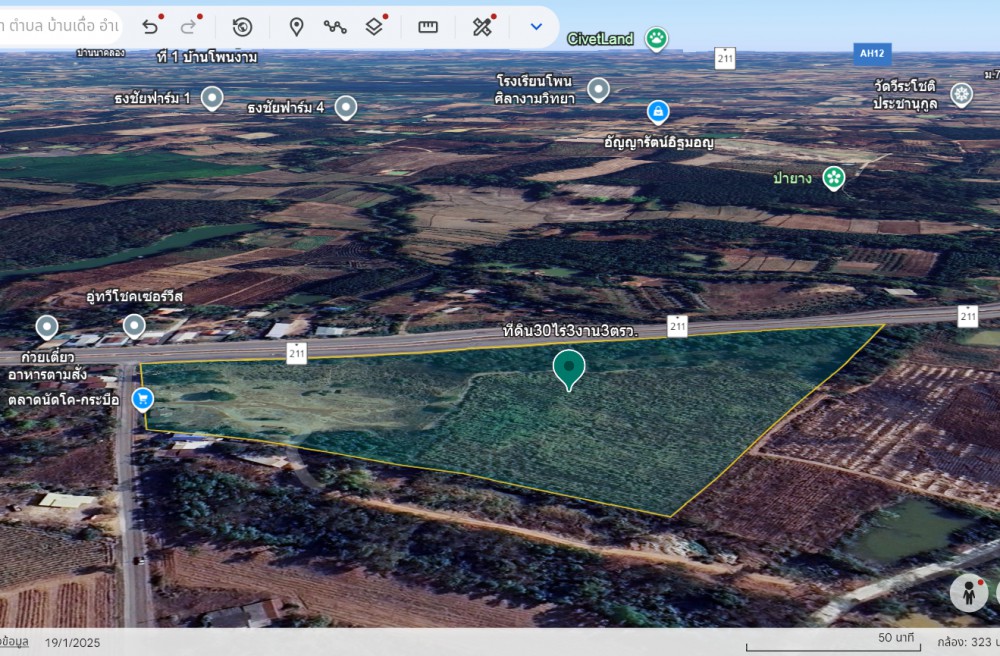Click the redo arrow in the toolbar
This screenshot has width=1000, height=656.
[x=189, y=27]
